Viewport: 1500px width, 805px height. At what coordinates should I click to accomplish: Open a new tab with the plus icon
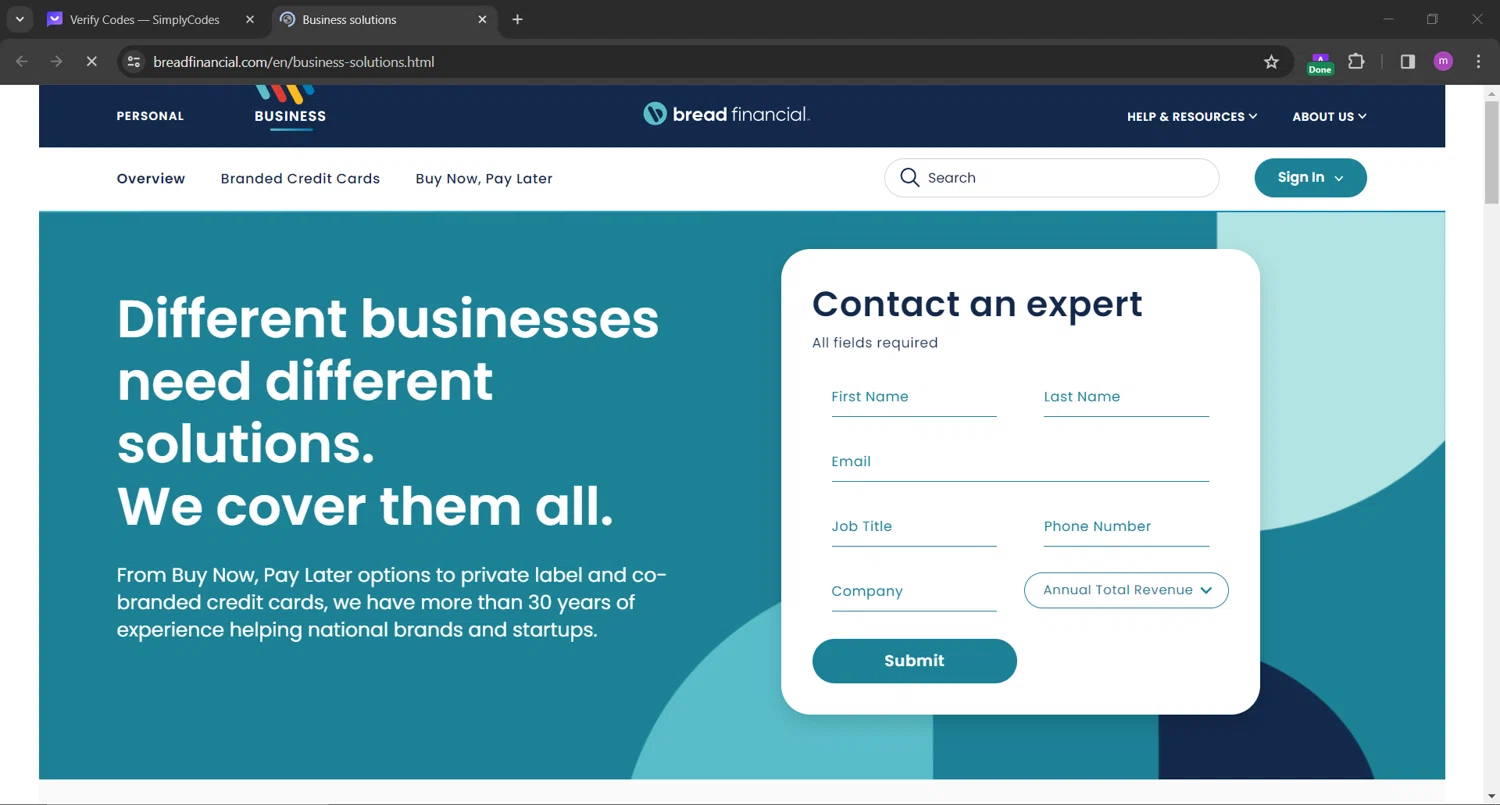pyautogui.click(x=517, y=19)
